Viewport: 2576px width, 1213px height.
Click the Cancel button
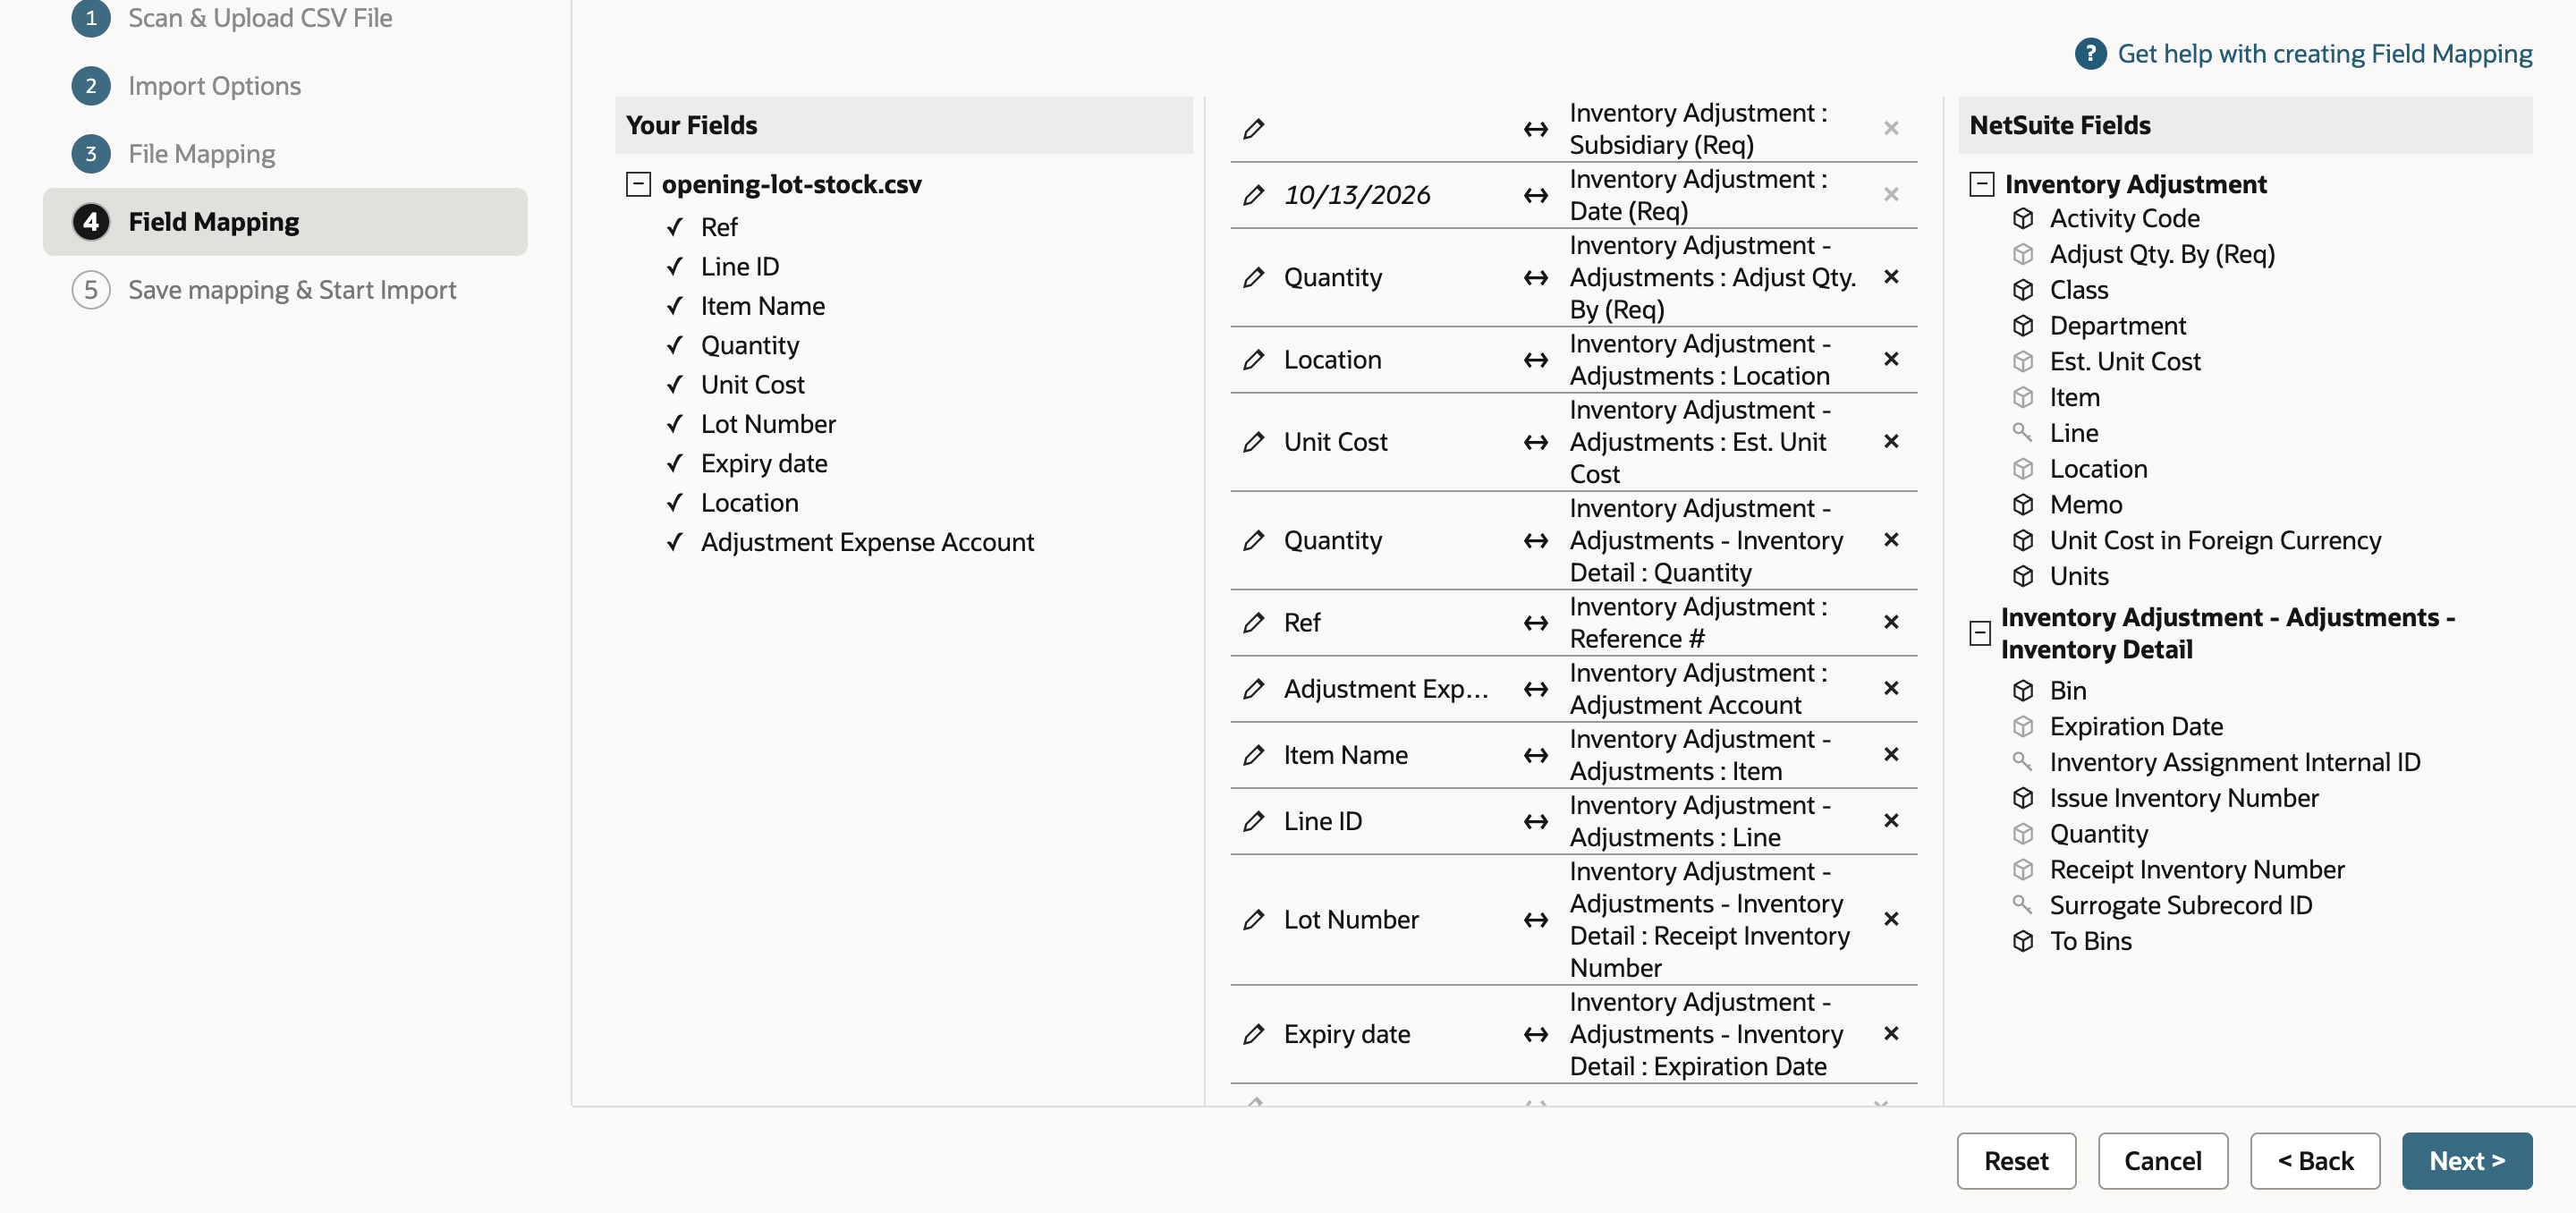[2162, 1161]
